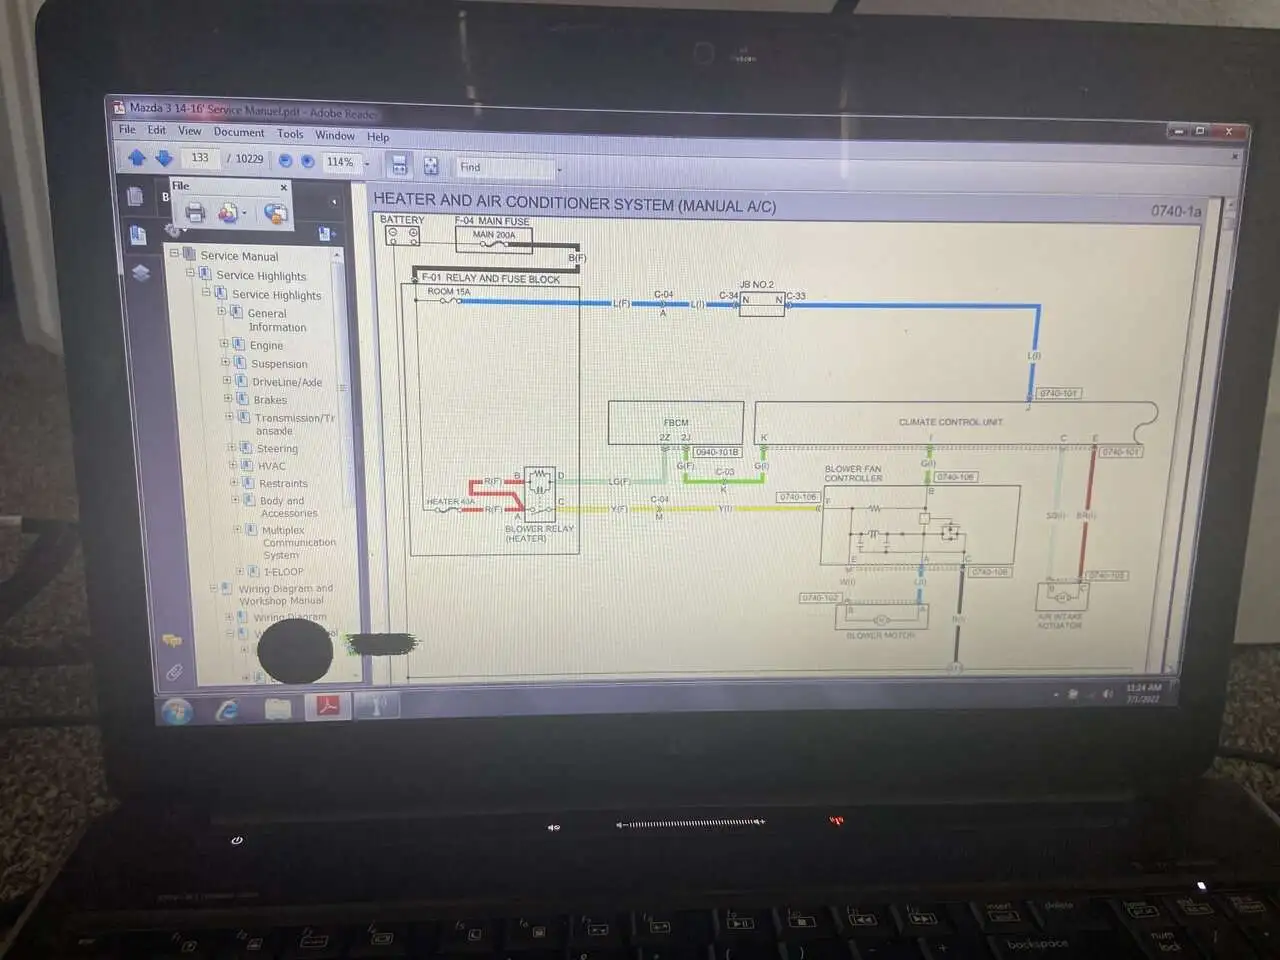Image resolution: width=1280 pixels, height=960 pixels.
Task: Select the Brakes bookmark
Action: point(269,400)
